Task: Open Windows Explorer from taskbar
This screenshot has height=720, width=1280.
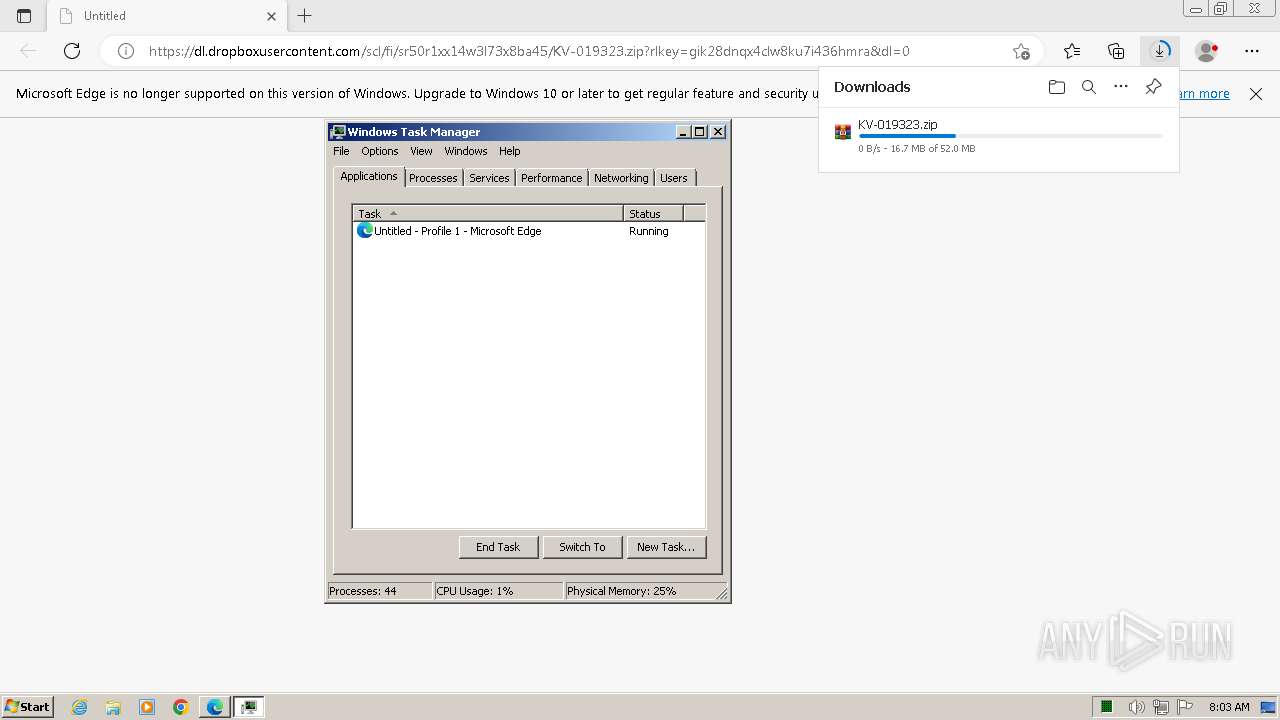Action: coord(113,707)
